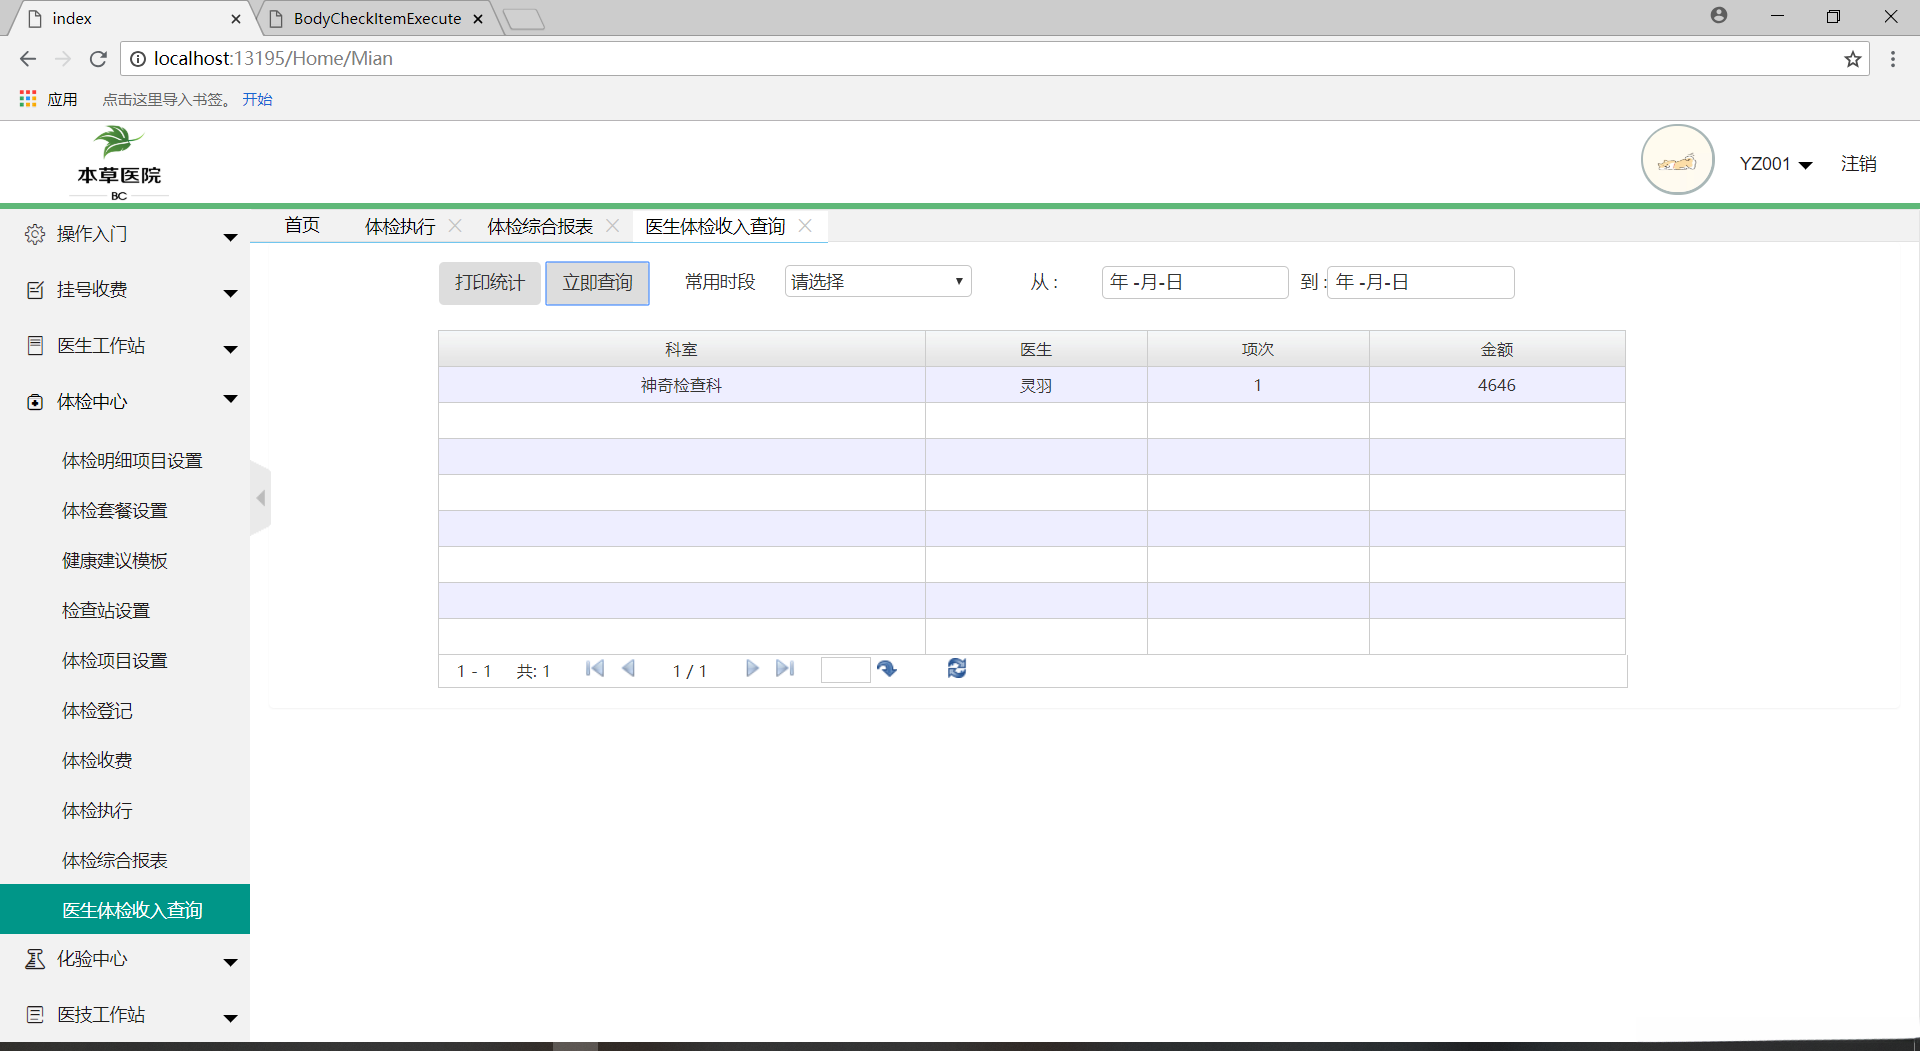Open the user avatar image
This screenshot has height=1051, width=1920.
pos(1677,160)
